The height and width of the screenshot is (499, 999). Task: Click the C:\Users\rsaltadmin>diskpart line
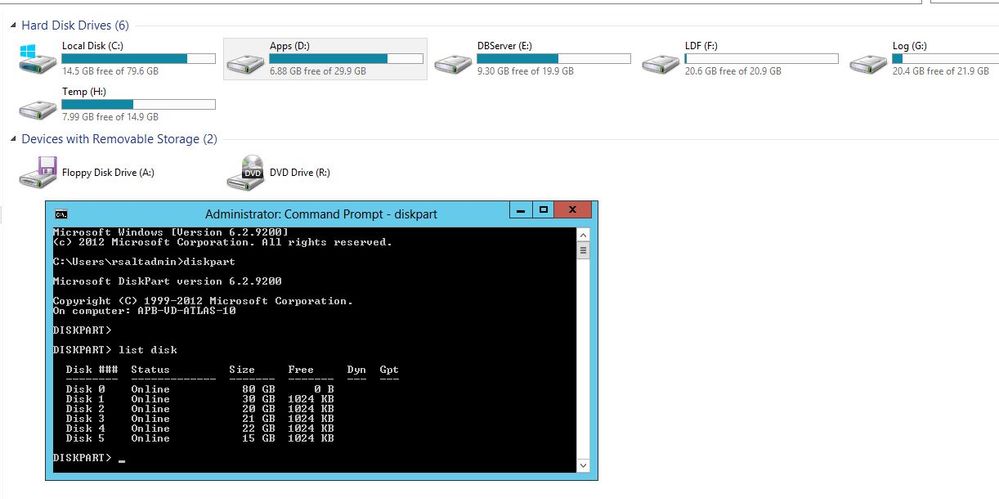click(x=144, y=262)
